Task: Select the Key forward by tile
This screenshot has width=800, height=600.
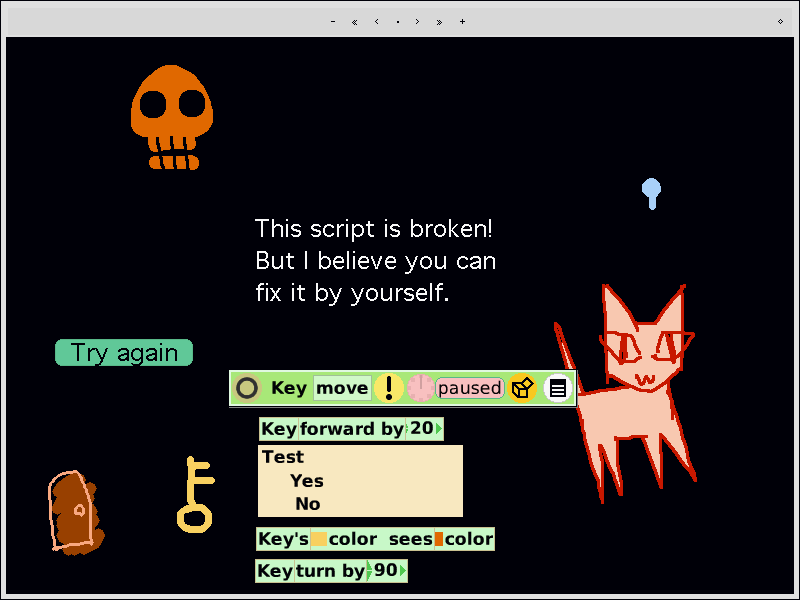Action: click(351, 429)
